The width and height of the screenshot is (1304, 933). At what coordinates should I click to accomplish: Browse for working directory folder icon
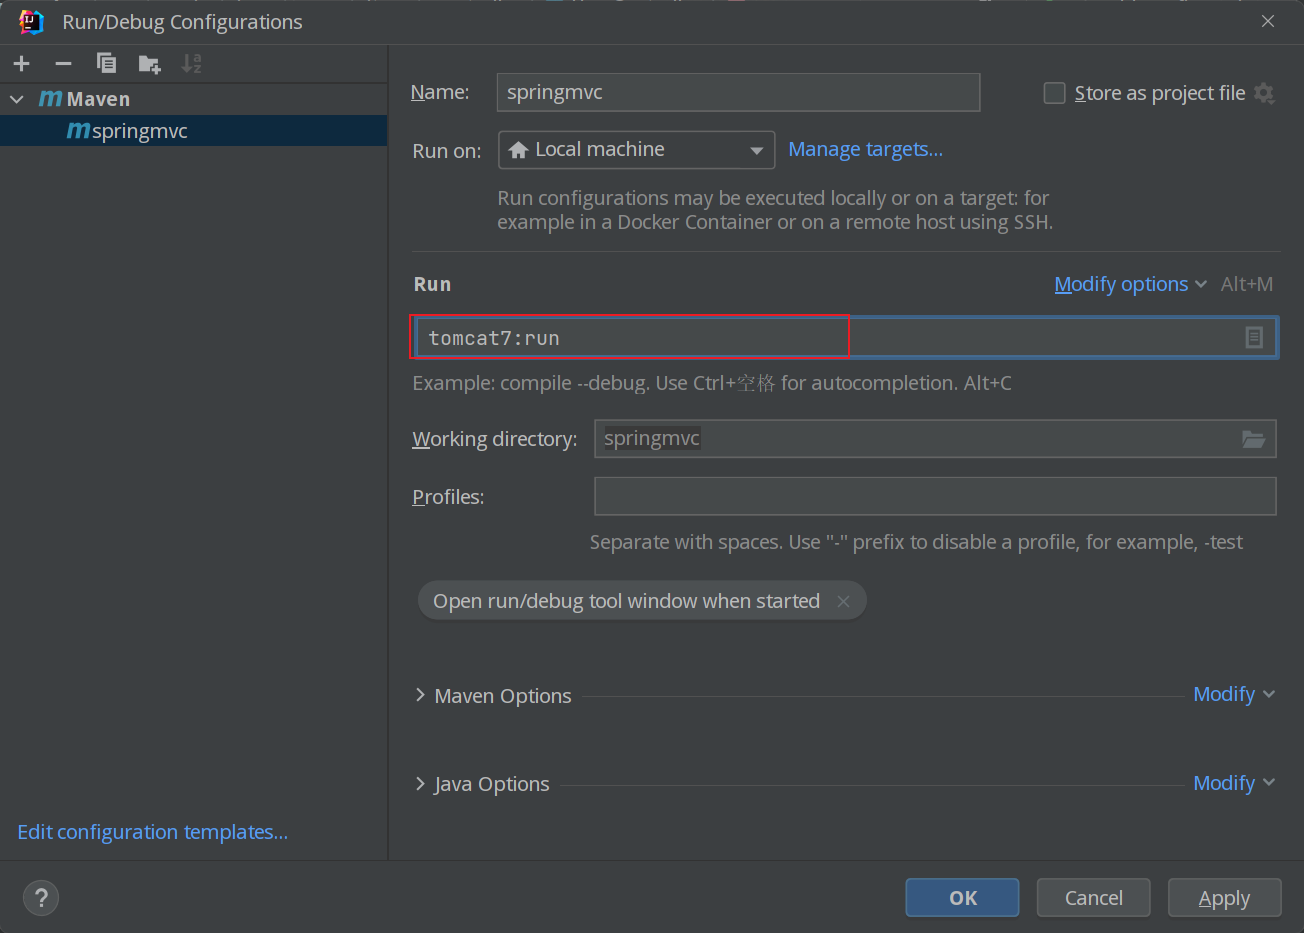1253,439
